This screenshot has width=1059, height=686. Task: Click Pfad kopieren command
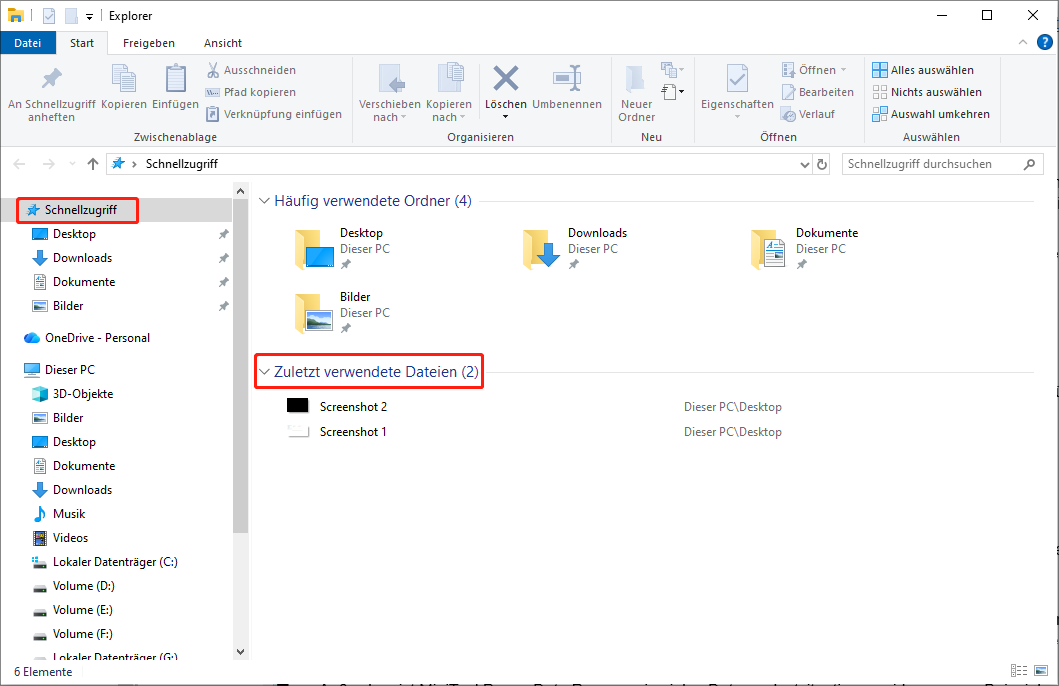point(251,93)
